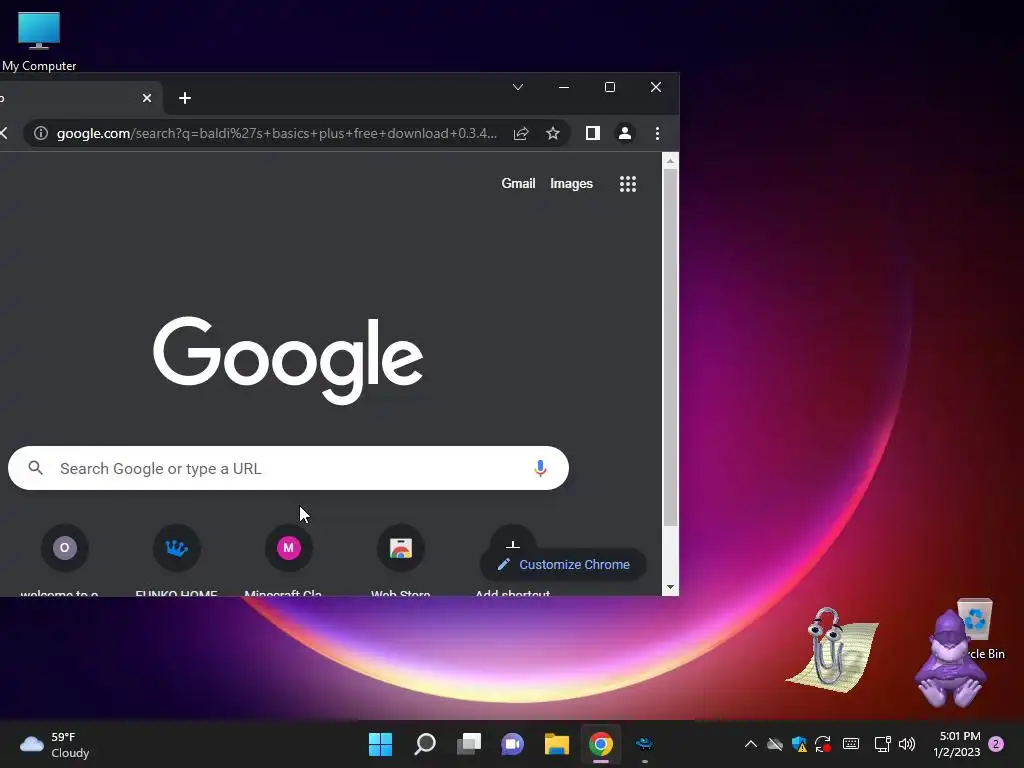Expand the Chrome tab search chevron

pos(518,87)
